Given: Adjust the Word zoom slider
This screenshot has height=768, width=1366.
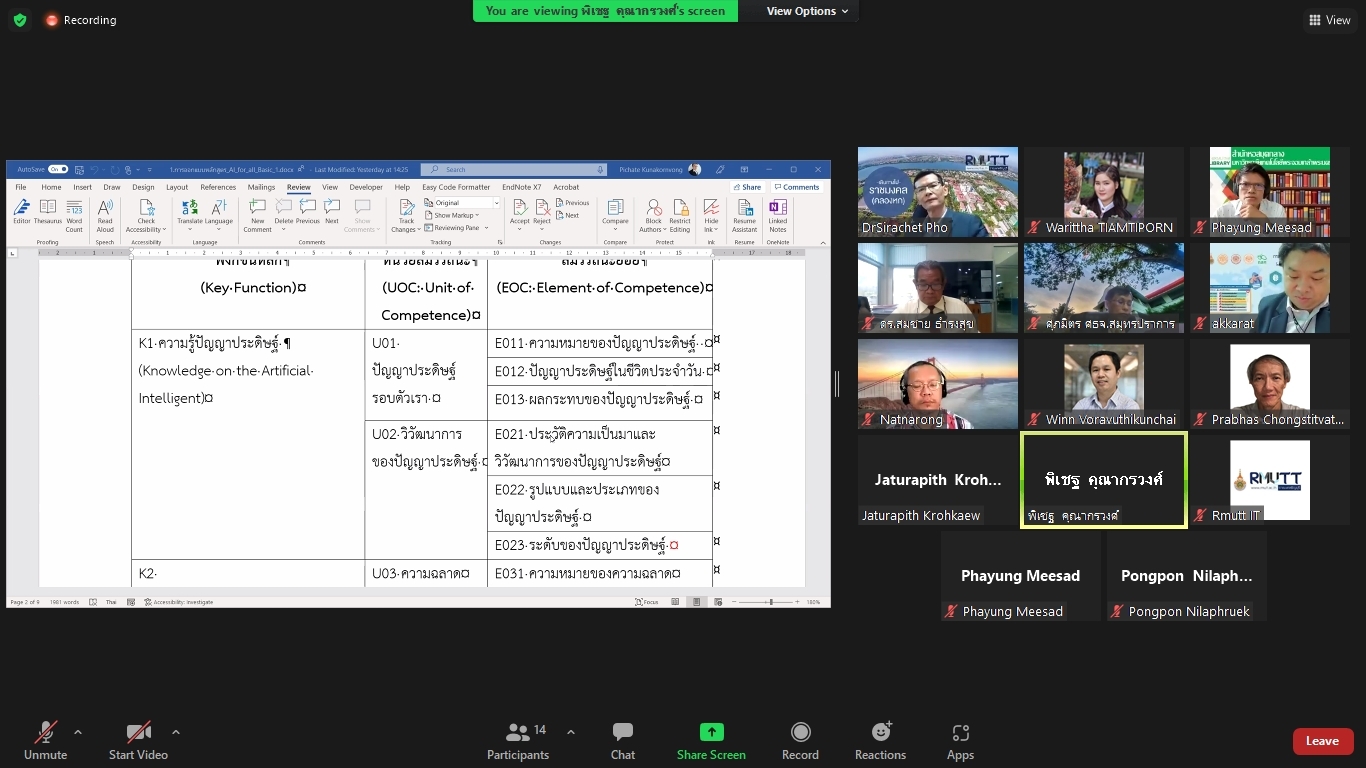Looking at the screenshot, I should point(770,602).
